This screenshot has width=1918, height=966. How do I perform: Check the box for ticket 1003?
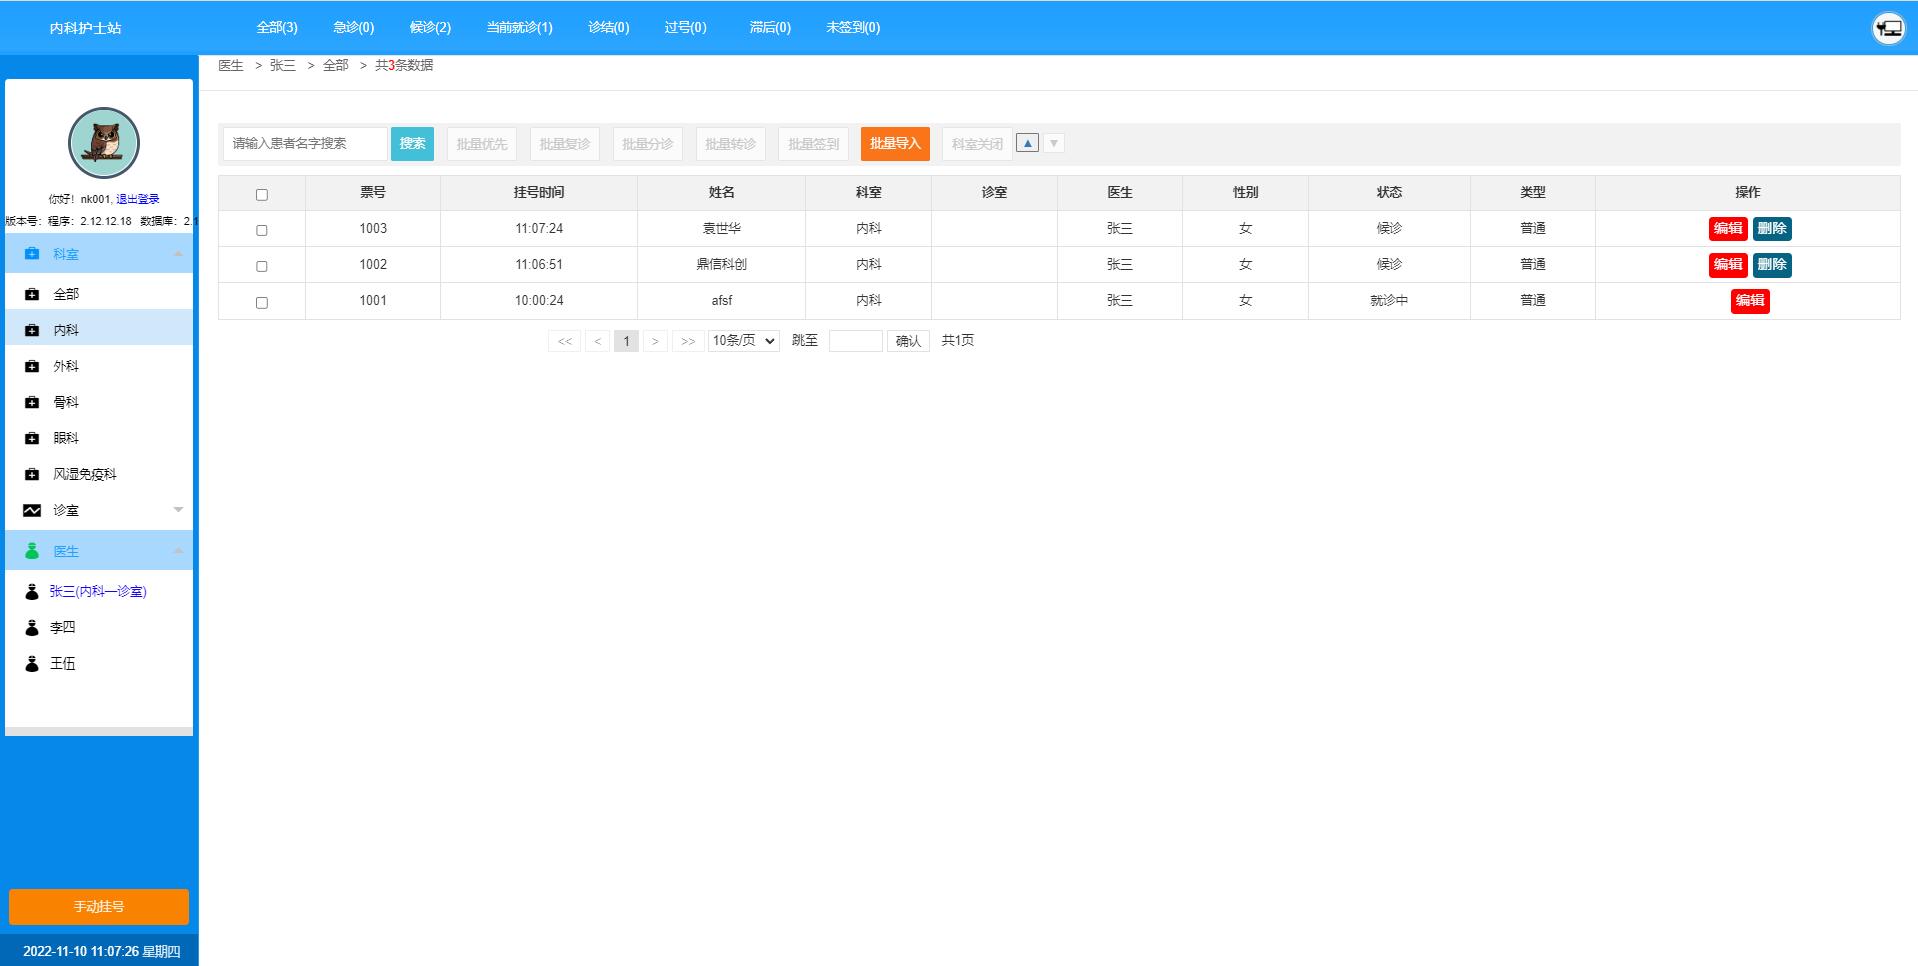tap(262, 230)
